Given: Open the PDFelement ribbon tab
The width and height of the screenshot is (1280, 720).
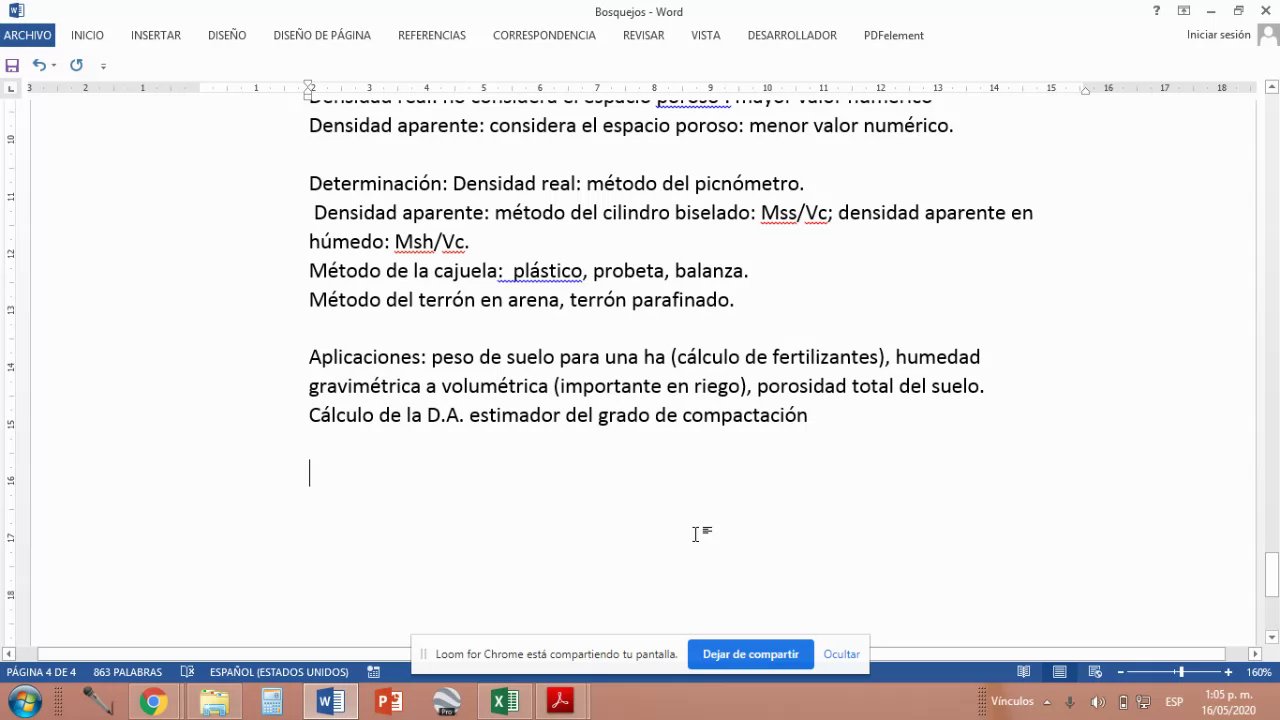Looking at the screenshot, I should coord(893,35).
